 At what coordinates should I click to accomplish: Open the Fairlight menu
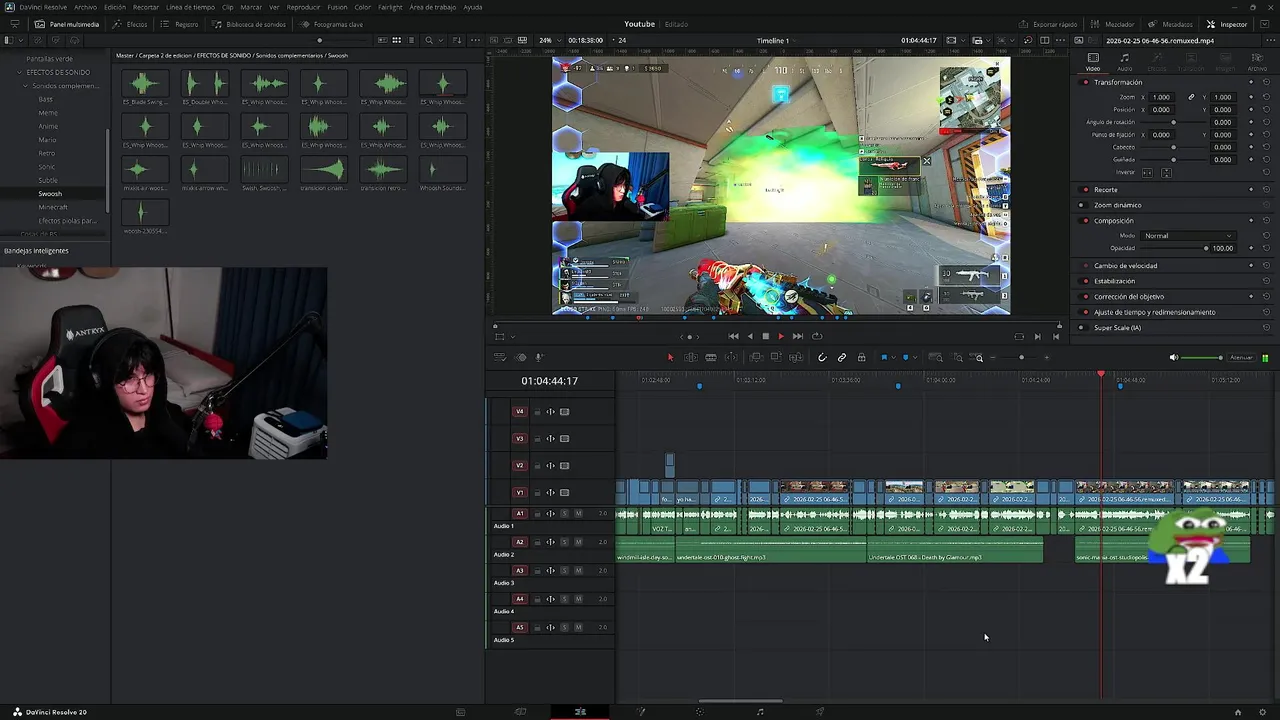(x=390, y=7)
